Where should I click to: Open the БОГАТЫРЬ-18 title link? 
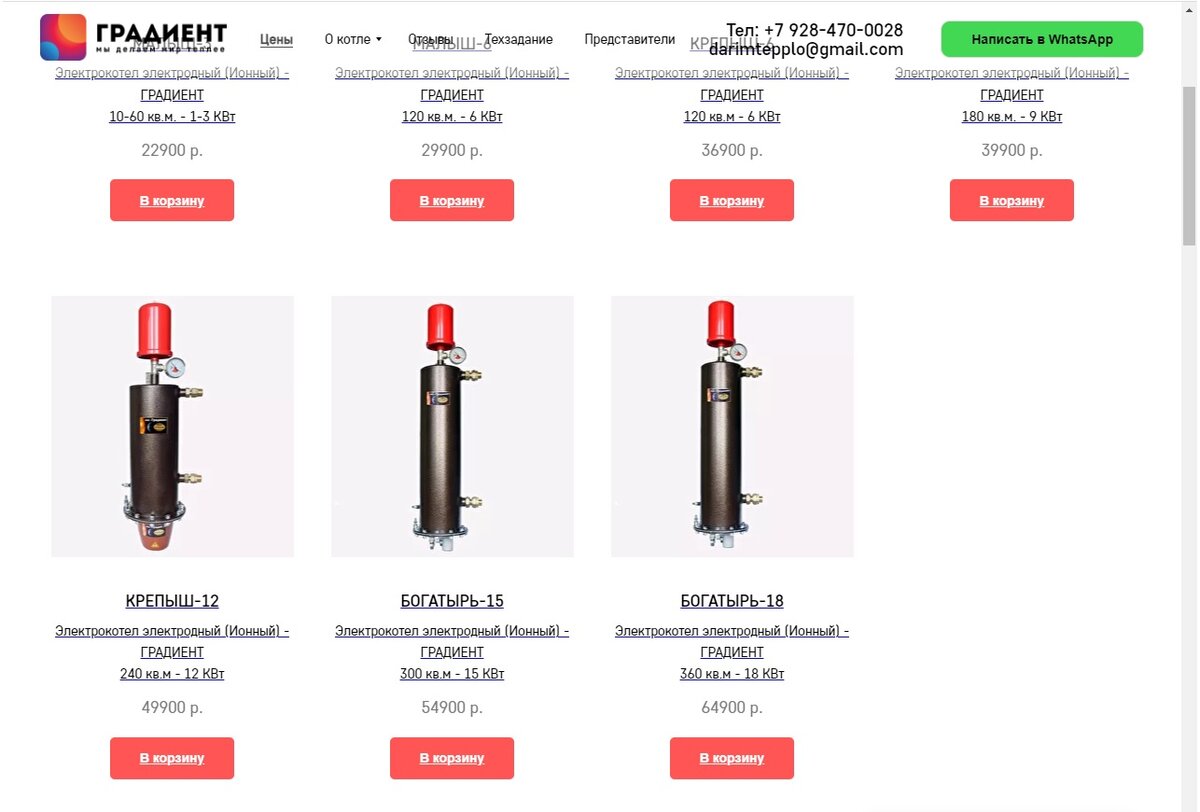point(732,601)
